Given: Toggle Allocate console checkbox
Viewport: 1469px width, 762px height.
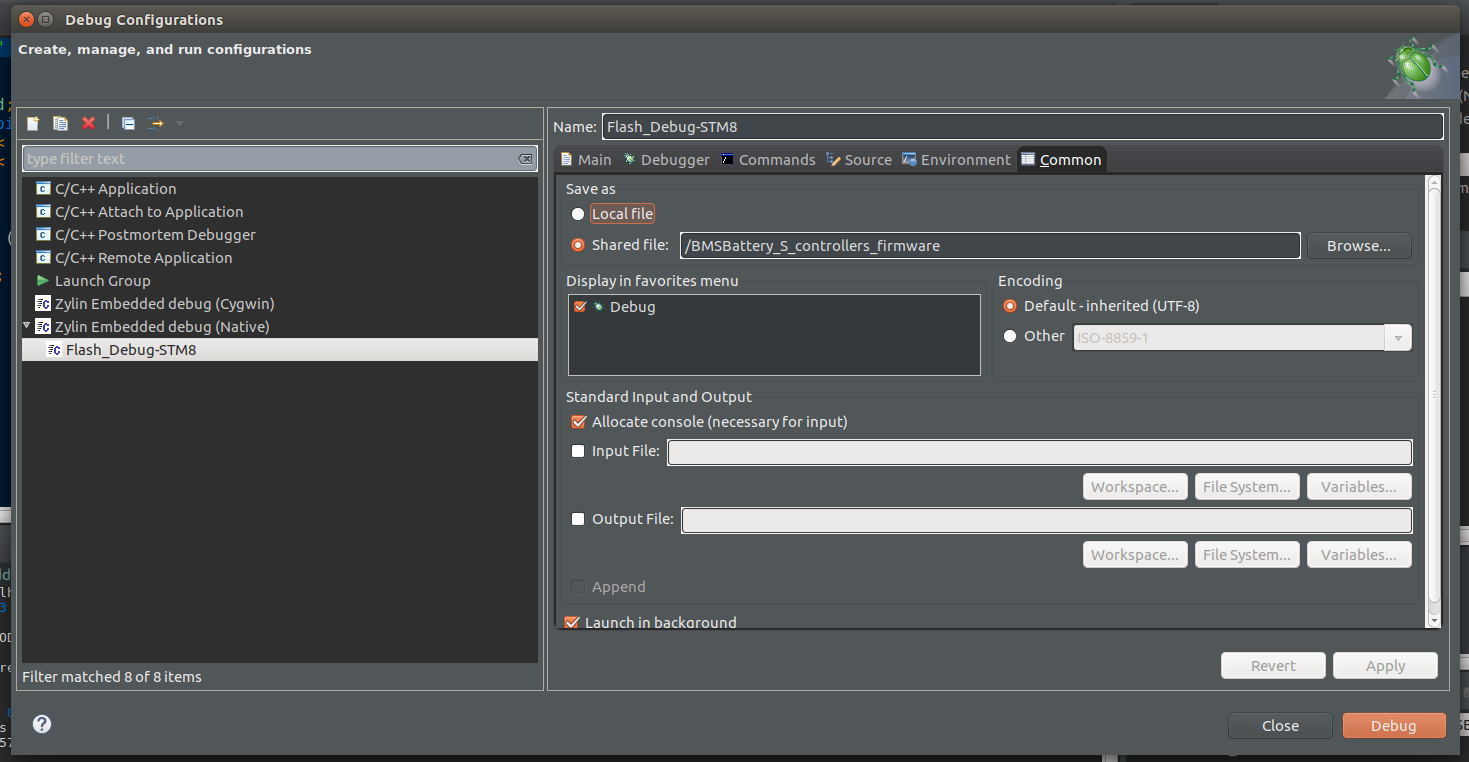Looking at the screenshot, I should tap(578, 422).
